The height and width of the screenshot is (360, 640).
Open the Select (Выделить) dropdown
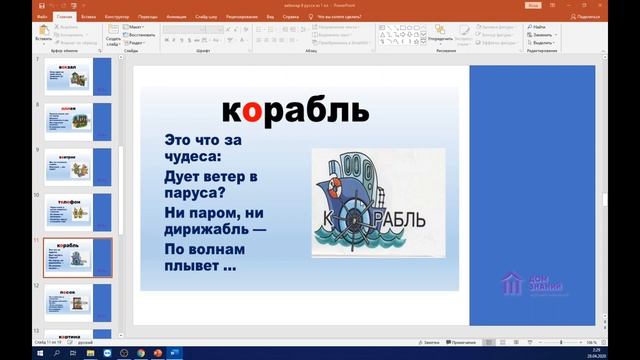(x=541, y=43)
